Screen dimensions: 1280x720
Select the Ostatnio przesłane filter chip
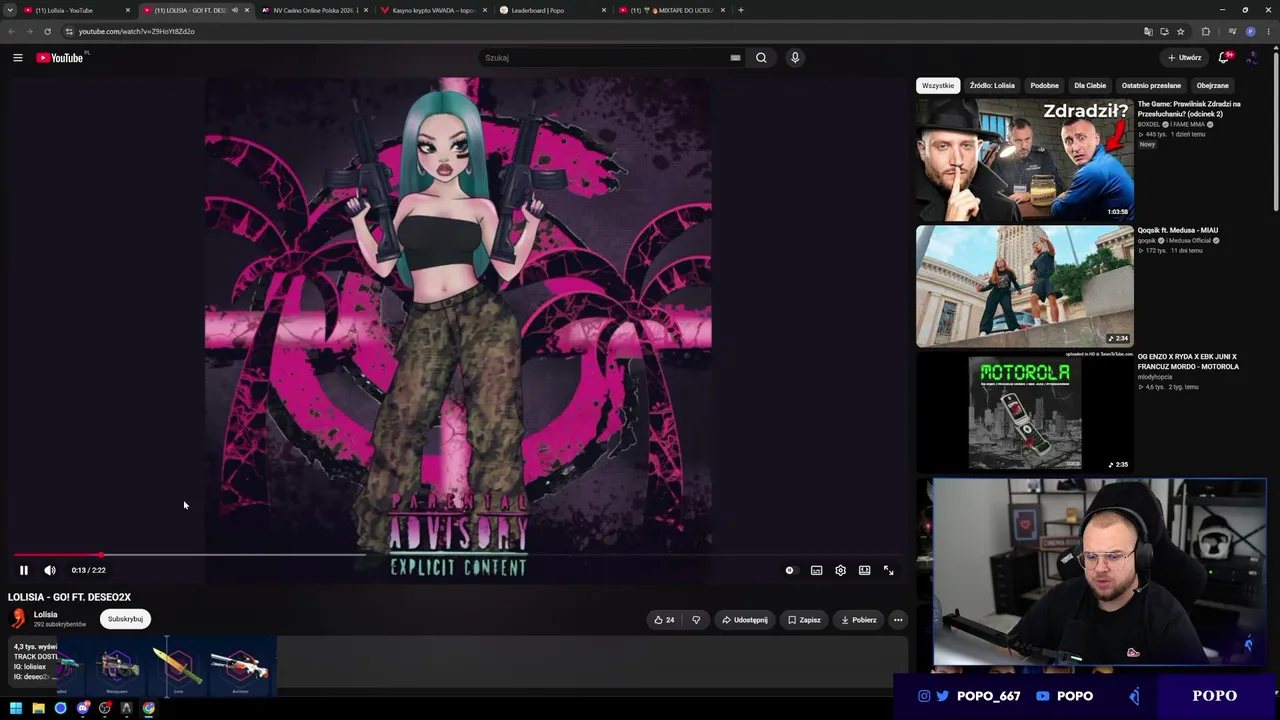click(x=1151, y=86)
